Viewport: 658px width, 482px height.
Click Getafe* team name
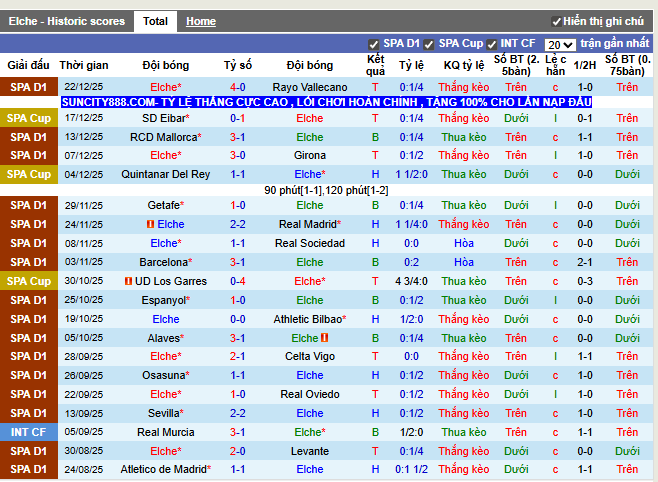166,205
